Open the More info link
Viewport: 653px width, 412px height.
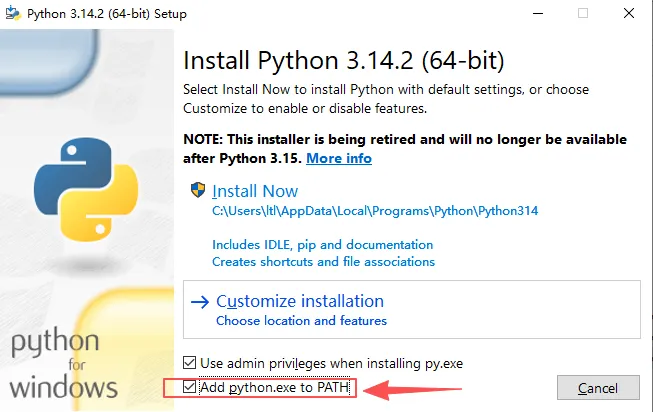pyautogui.click(x=339, y=158)
